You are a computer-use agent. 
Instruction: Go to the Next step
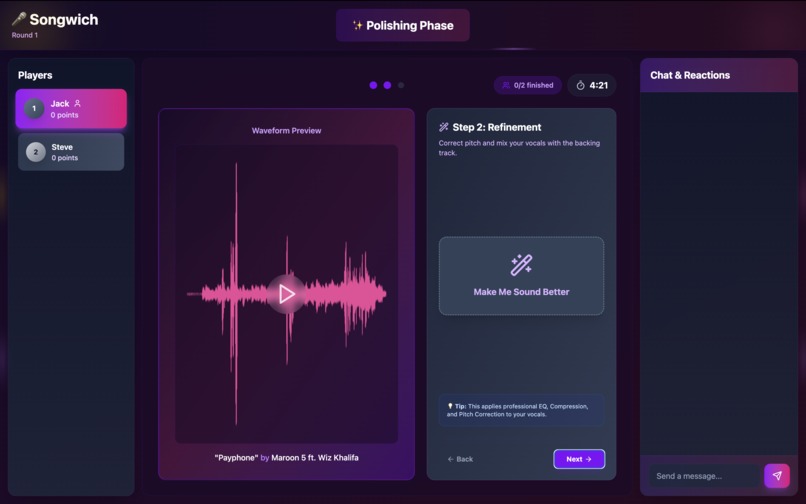point(579,459)
